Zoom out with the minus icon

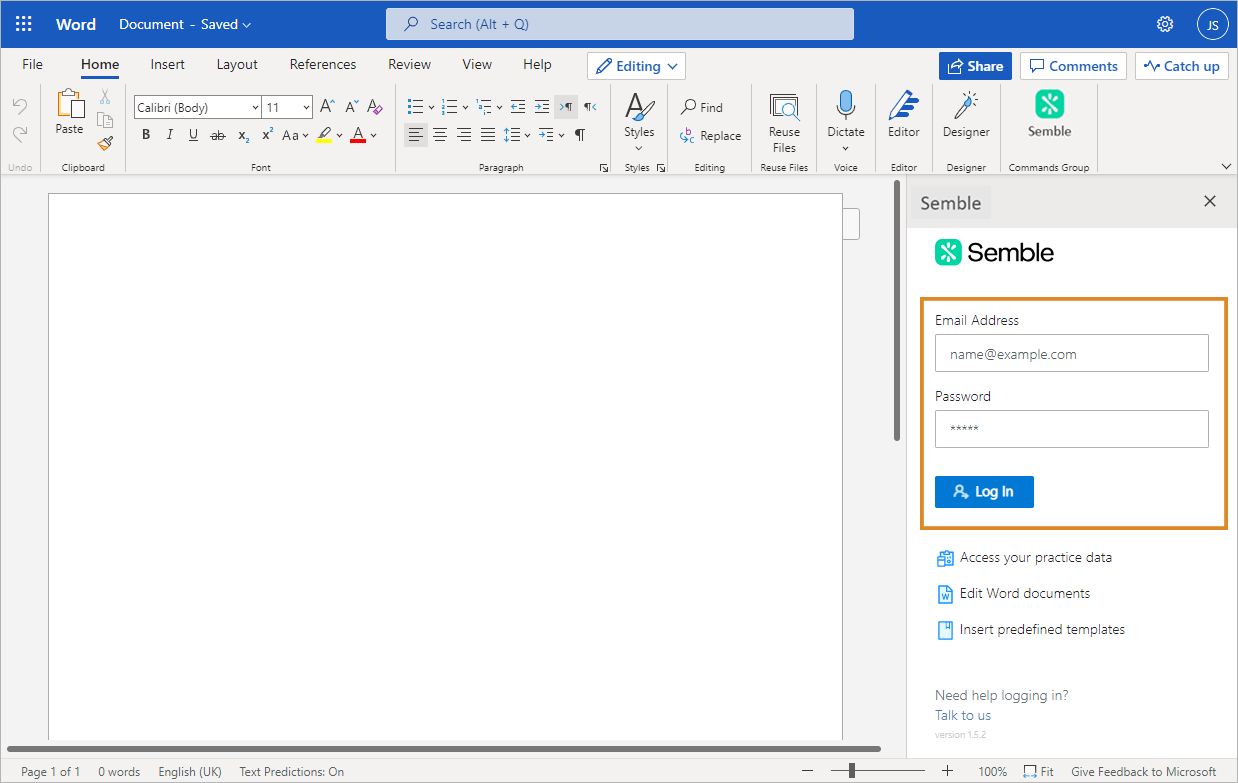pos(808,771)
